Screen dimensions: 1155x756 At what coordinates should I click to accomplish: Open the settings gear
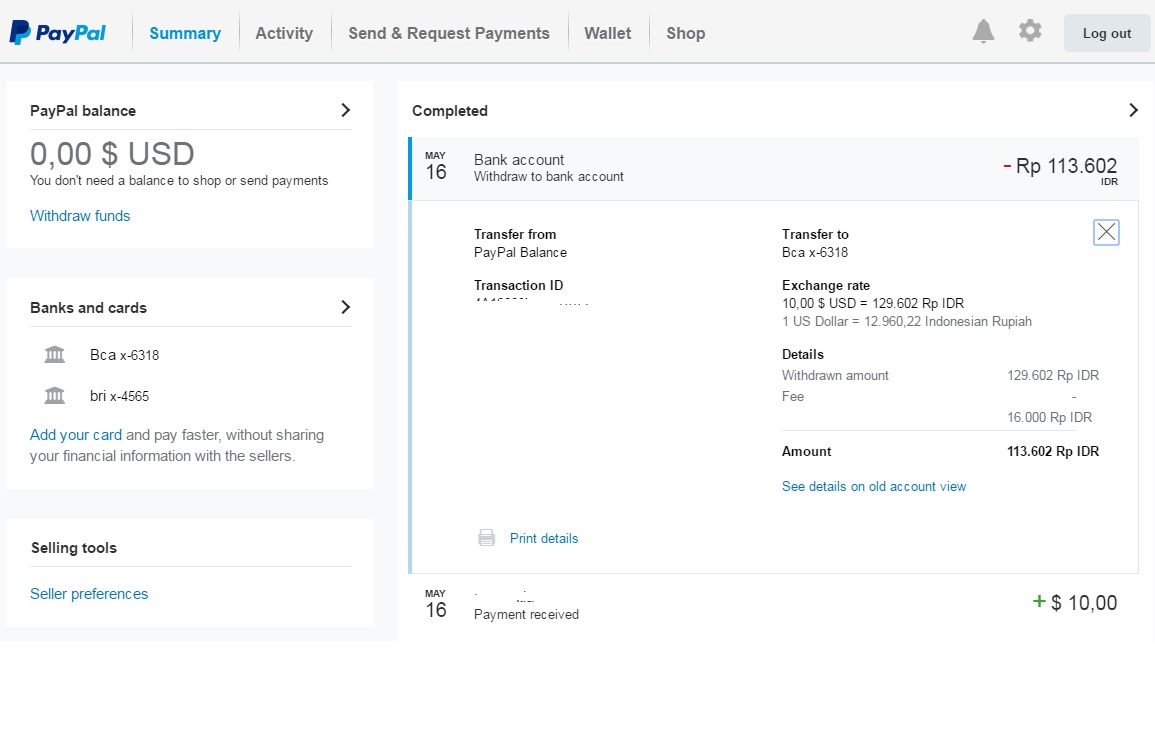[1030, 31]
